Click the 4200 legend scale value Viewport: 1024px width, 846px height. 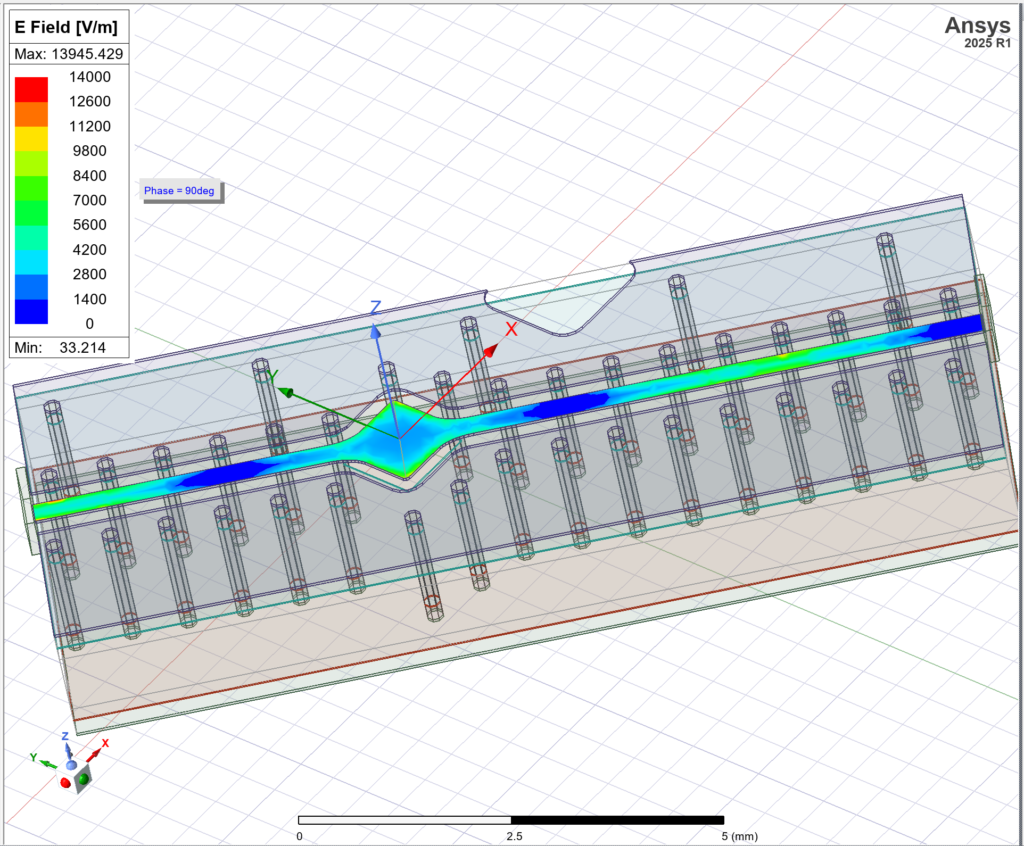click(89, 250)
